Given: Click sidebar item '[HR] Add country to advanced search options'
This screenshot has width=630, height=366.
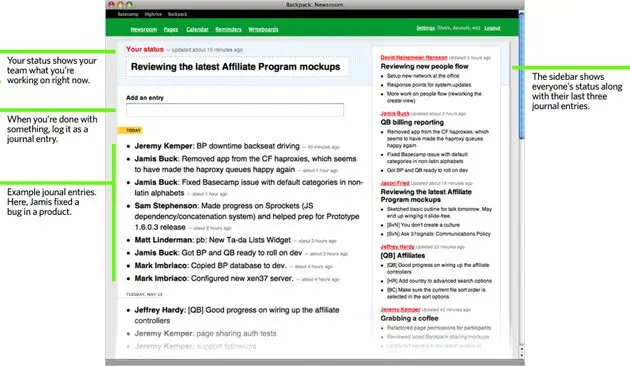Looking at the screenshot, I should (x=439, y=281).
